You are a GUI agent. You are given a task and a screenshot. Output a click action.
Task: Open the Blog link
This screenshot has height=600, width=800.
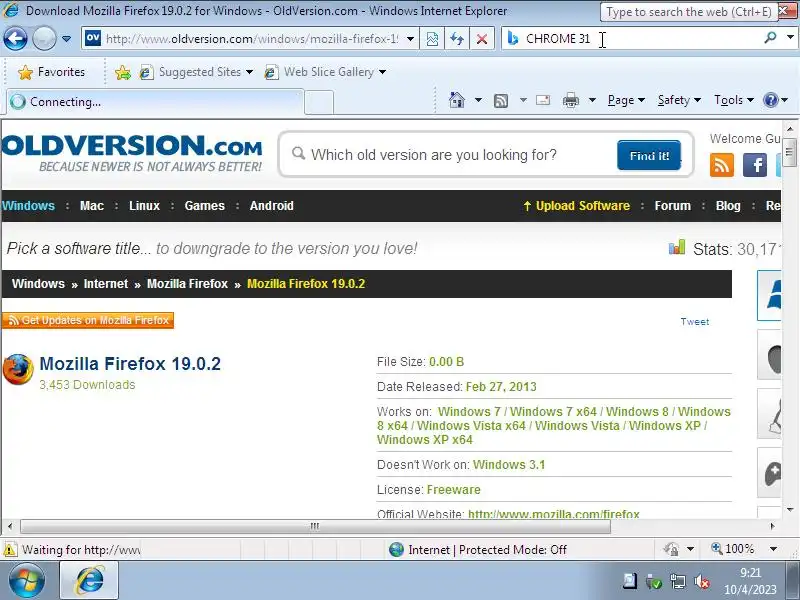tap(728, 206)
